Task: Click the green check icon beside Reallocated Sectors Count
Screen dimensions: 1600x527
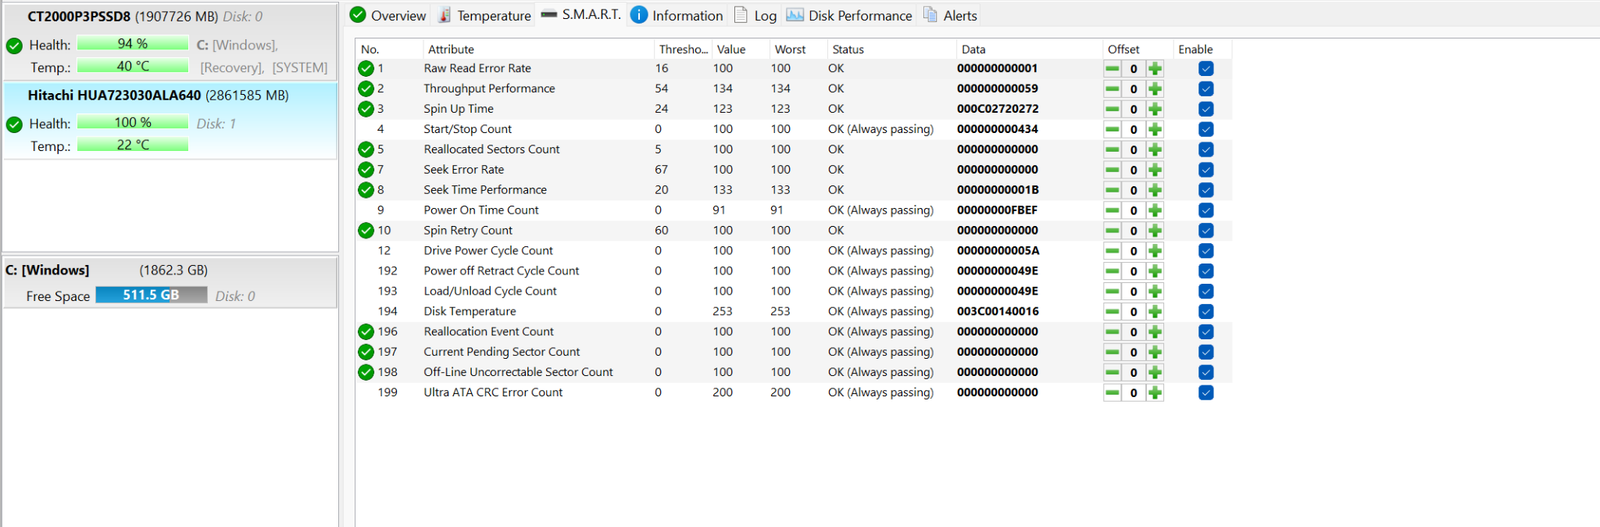Action: pyautogui.click(x=366, y=149)
